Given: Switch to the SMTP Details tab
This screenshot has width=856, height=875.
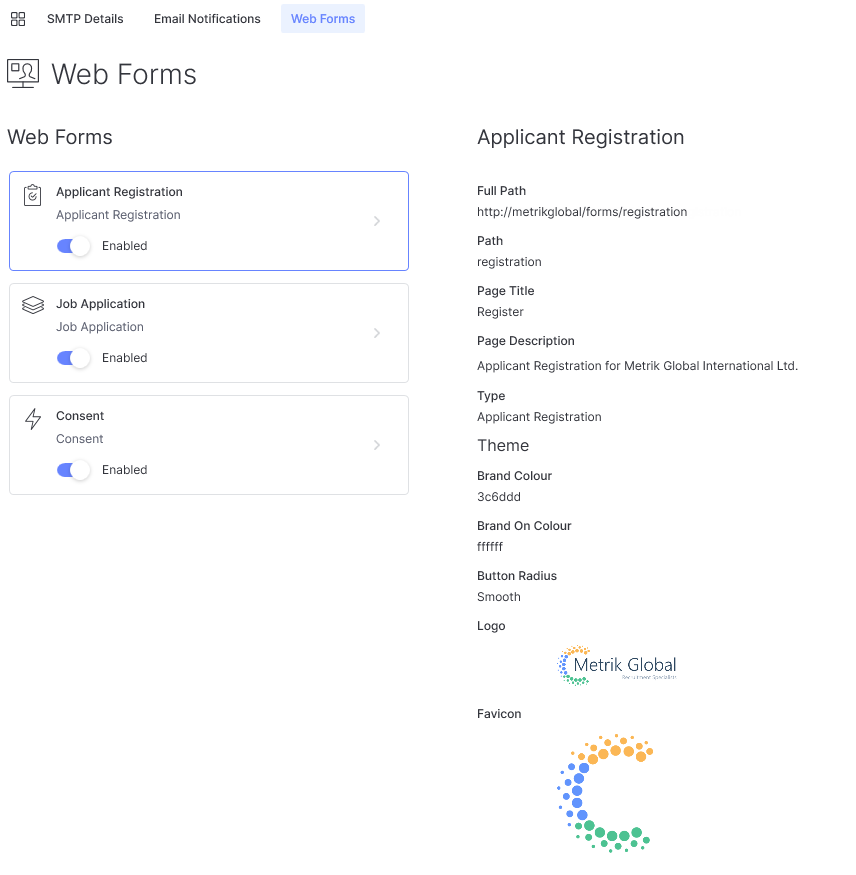Looking at the screenshot, I should [x=85, y=19].
